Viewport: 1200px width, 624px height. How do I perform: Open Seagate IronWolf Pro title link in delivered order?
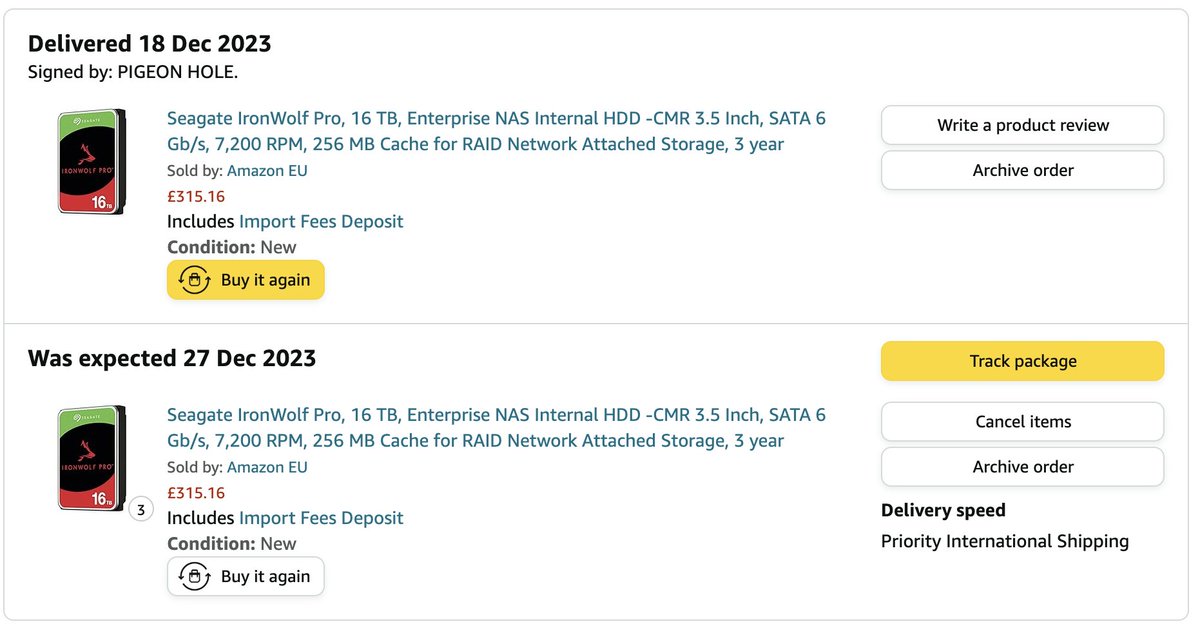[496, 131]
